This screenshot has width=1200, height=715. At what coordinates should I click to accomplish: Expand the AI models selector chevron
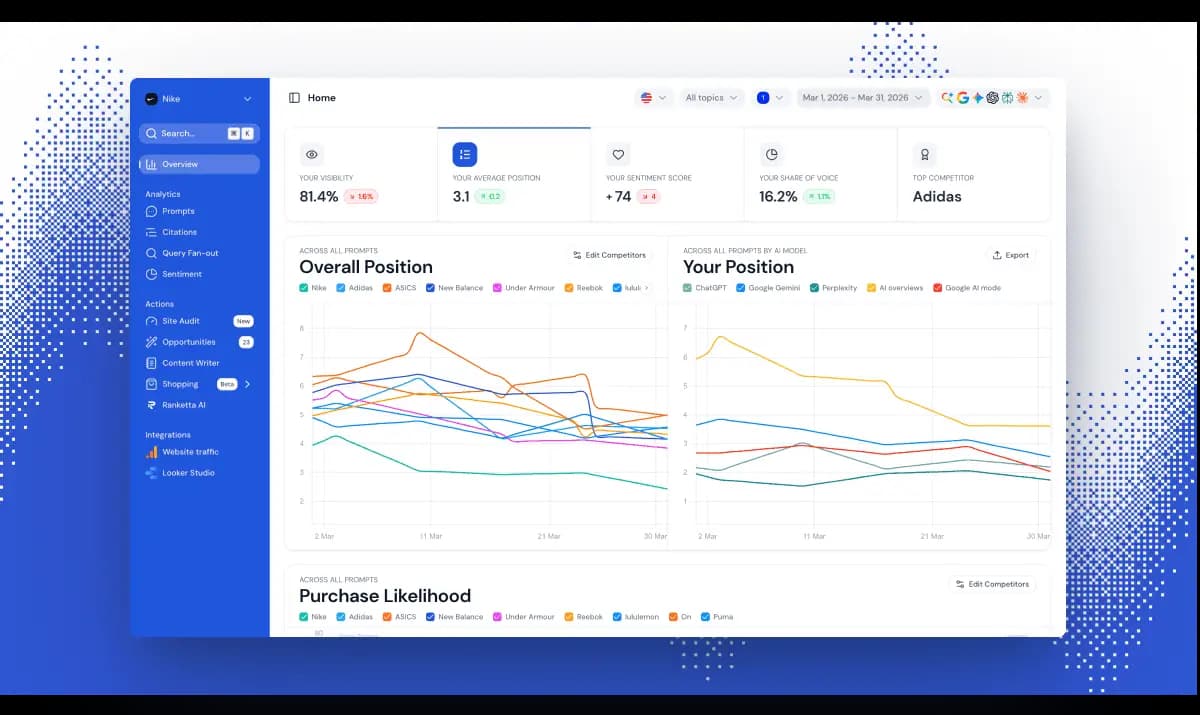[x=1038, y=98]
